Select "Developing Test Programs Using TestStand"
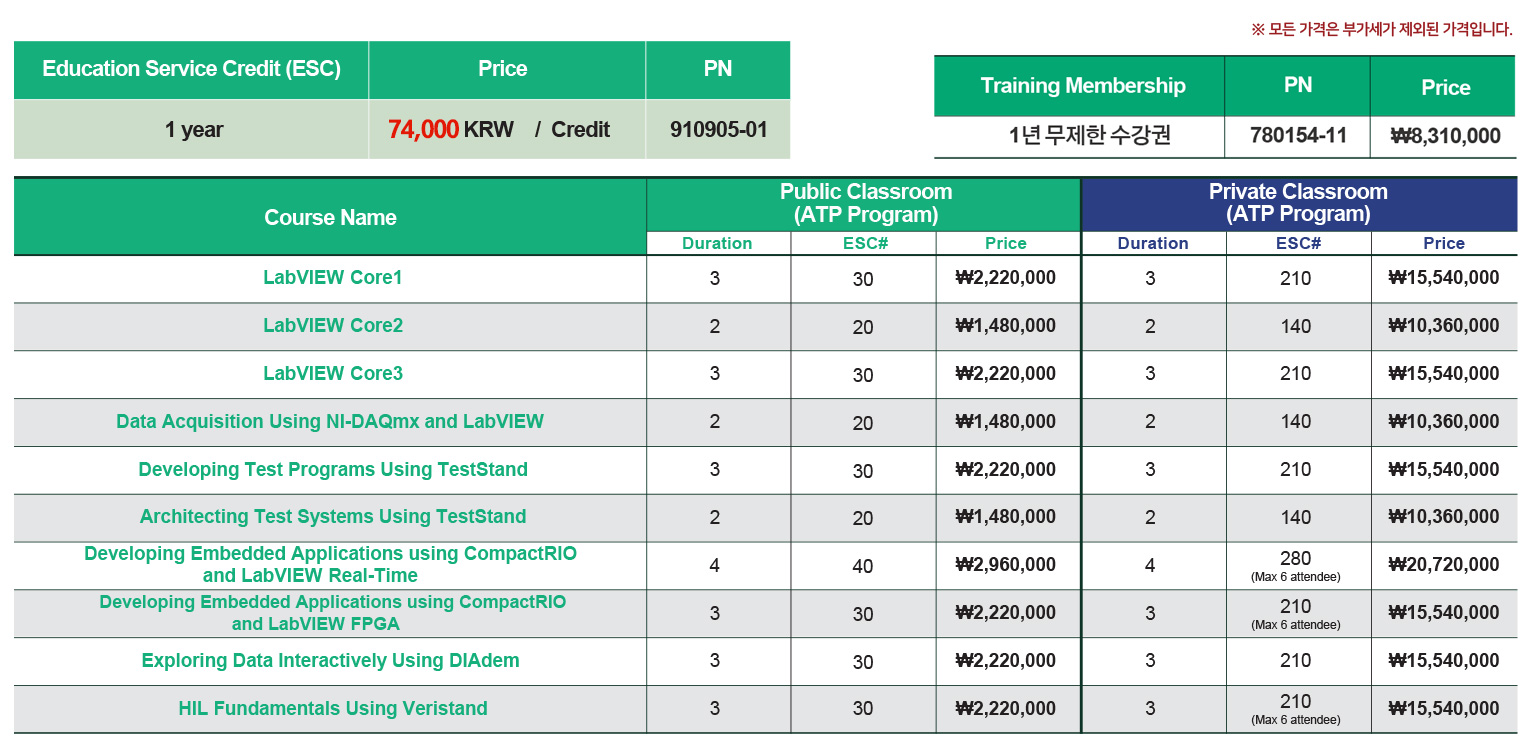This screenshot has width=1530, height=755. click(333, 470)
